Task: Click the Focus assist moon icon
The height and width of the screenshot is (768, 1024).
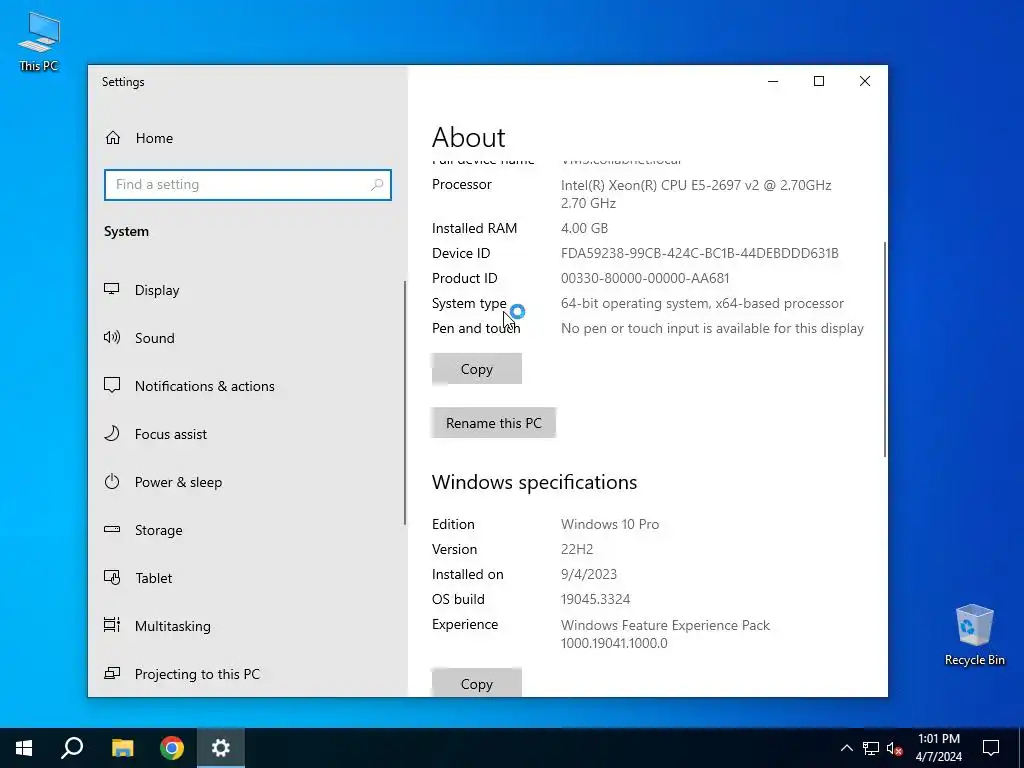Action: coord(112,434)
